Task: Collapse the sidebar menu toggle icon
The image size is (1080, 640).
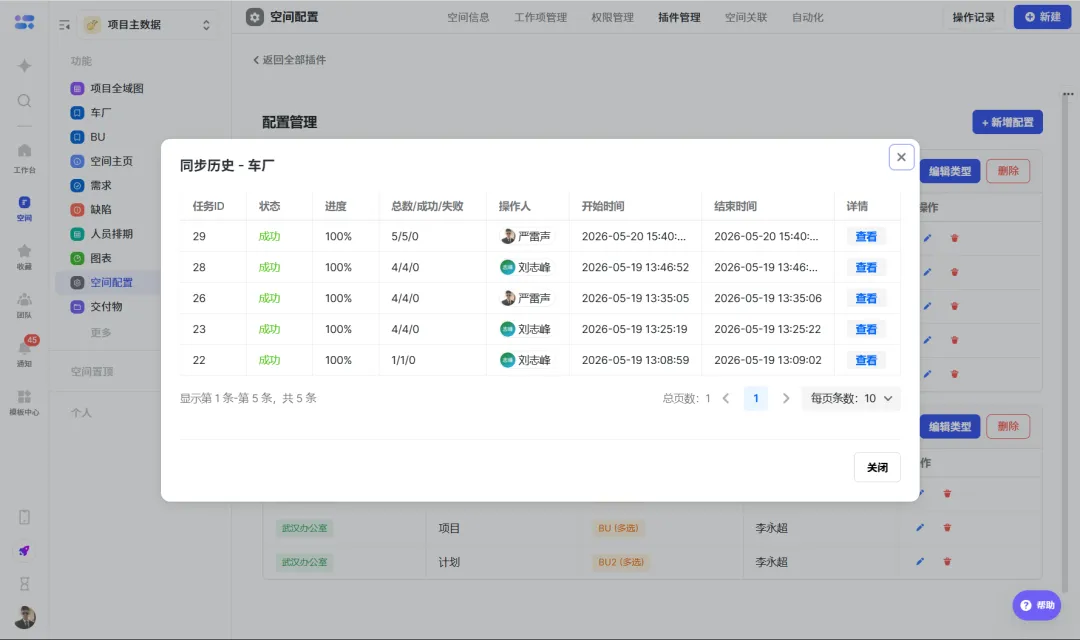Action: 64,25
